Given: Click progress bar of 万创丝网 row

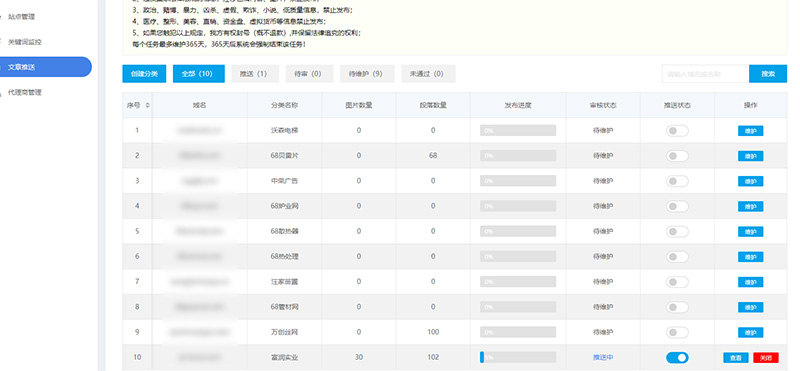Looking at the screenshot, I should tap(518, 332).
